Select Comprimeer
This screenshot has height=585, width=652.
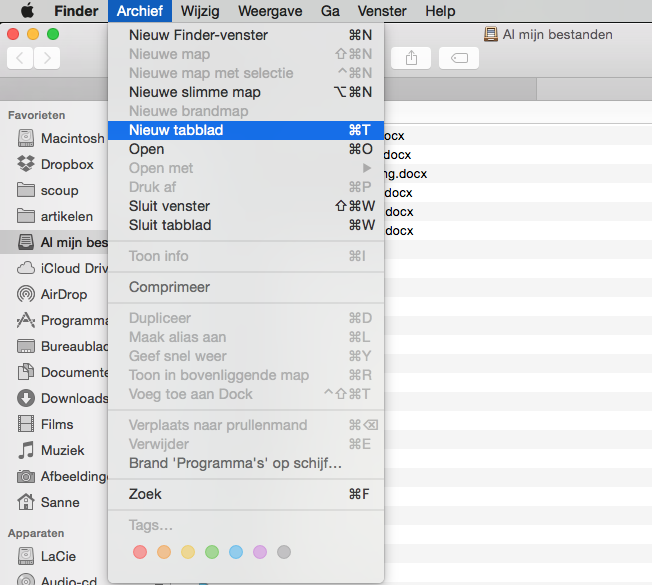(246, 287)
